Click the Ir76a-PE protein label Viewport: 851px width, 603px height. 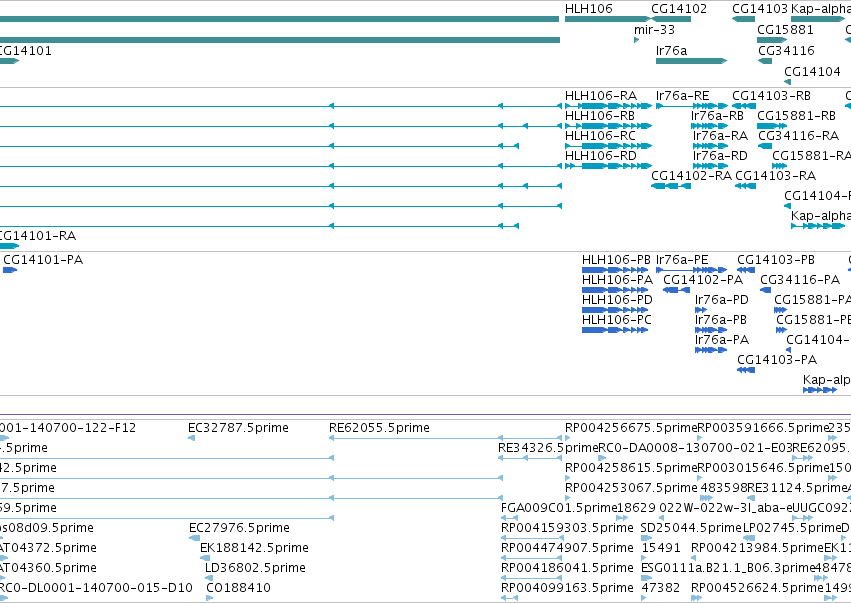point(682,260)
